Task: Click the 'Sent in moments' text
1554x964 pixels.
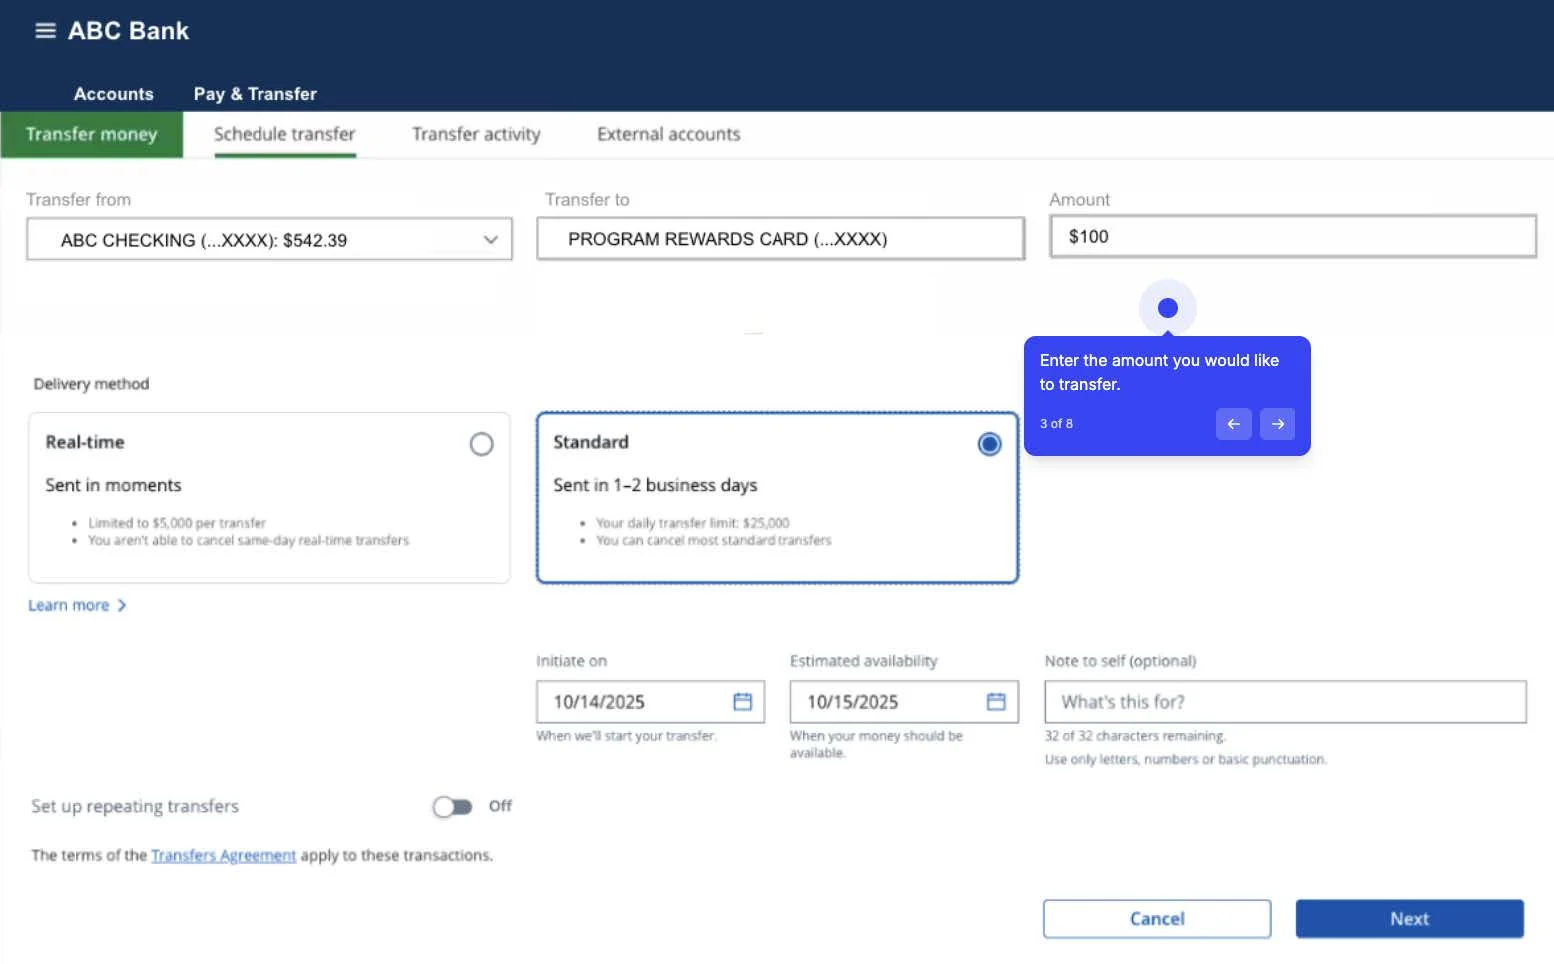Action: tap(113, 485)
